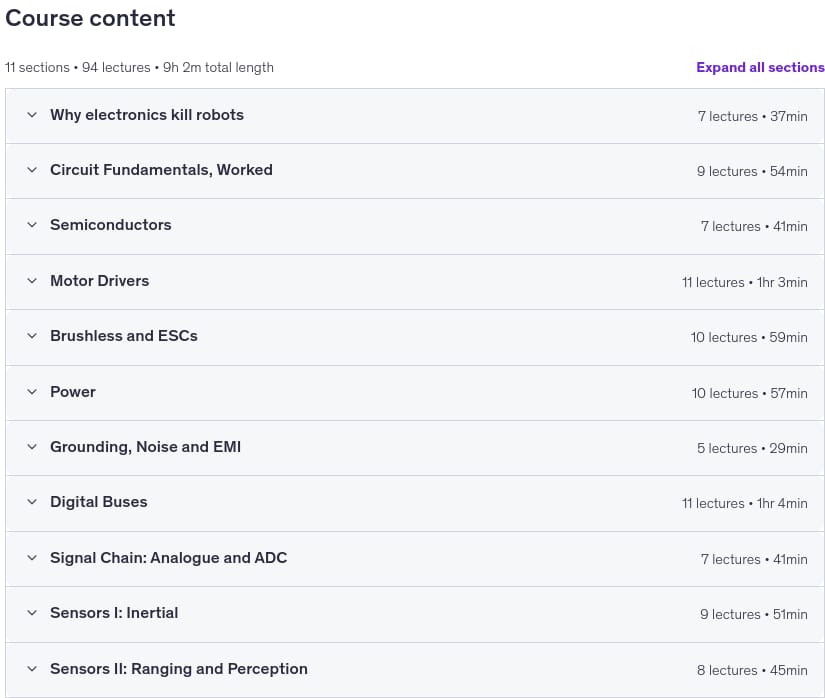Click the Semiconductors section heading
Viewport: 825px width, 698px height.
110,225
